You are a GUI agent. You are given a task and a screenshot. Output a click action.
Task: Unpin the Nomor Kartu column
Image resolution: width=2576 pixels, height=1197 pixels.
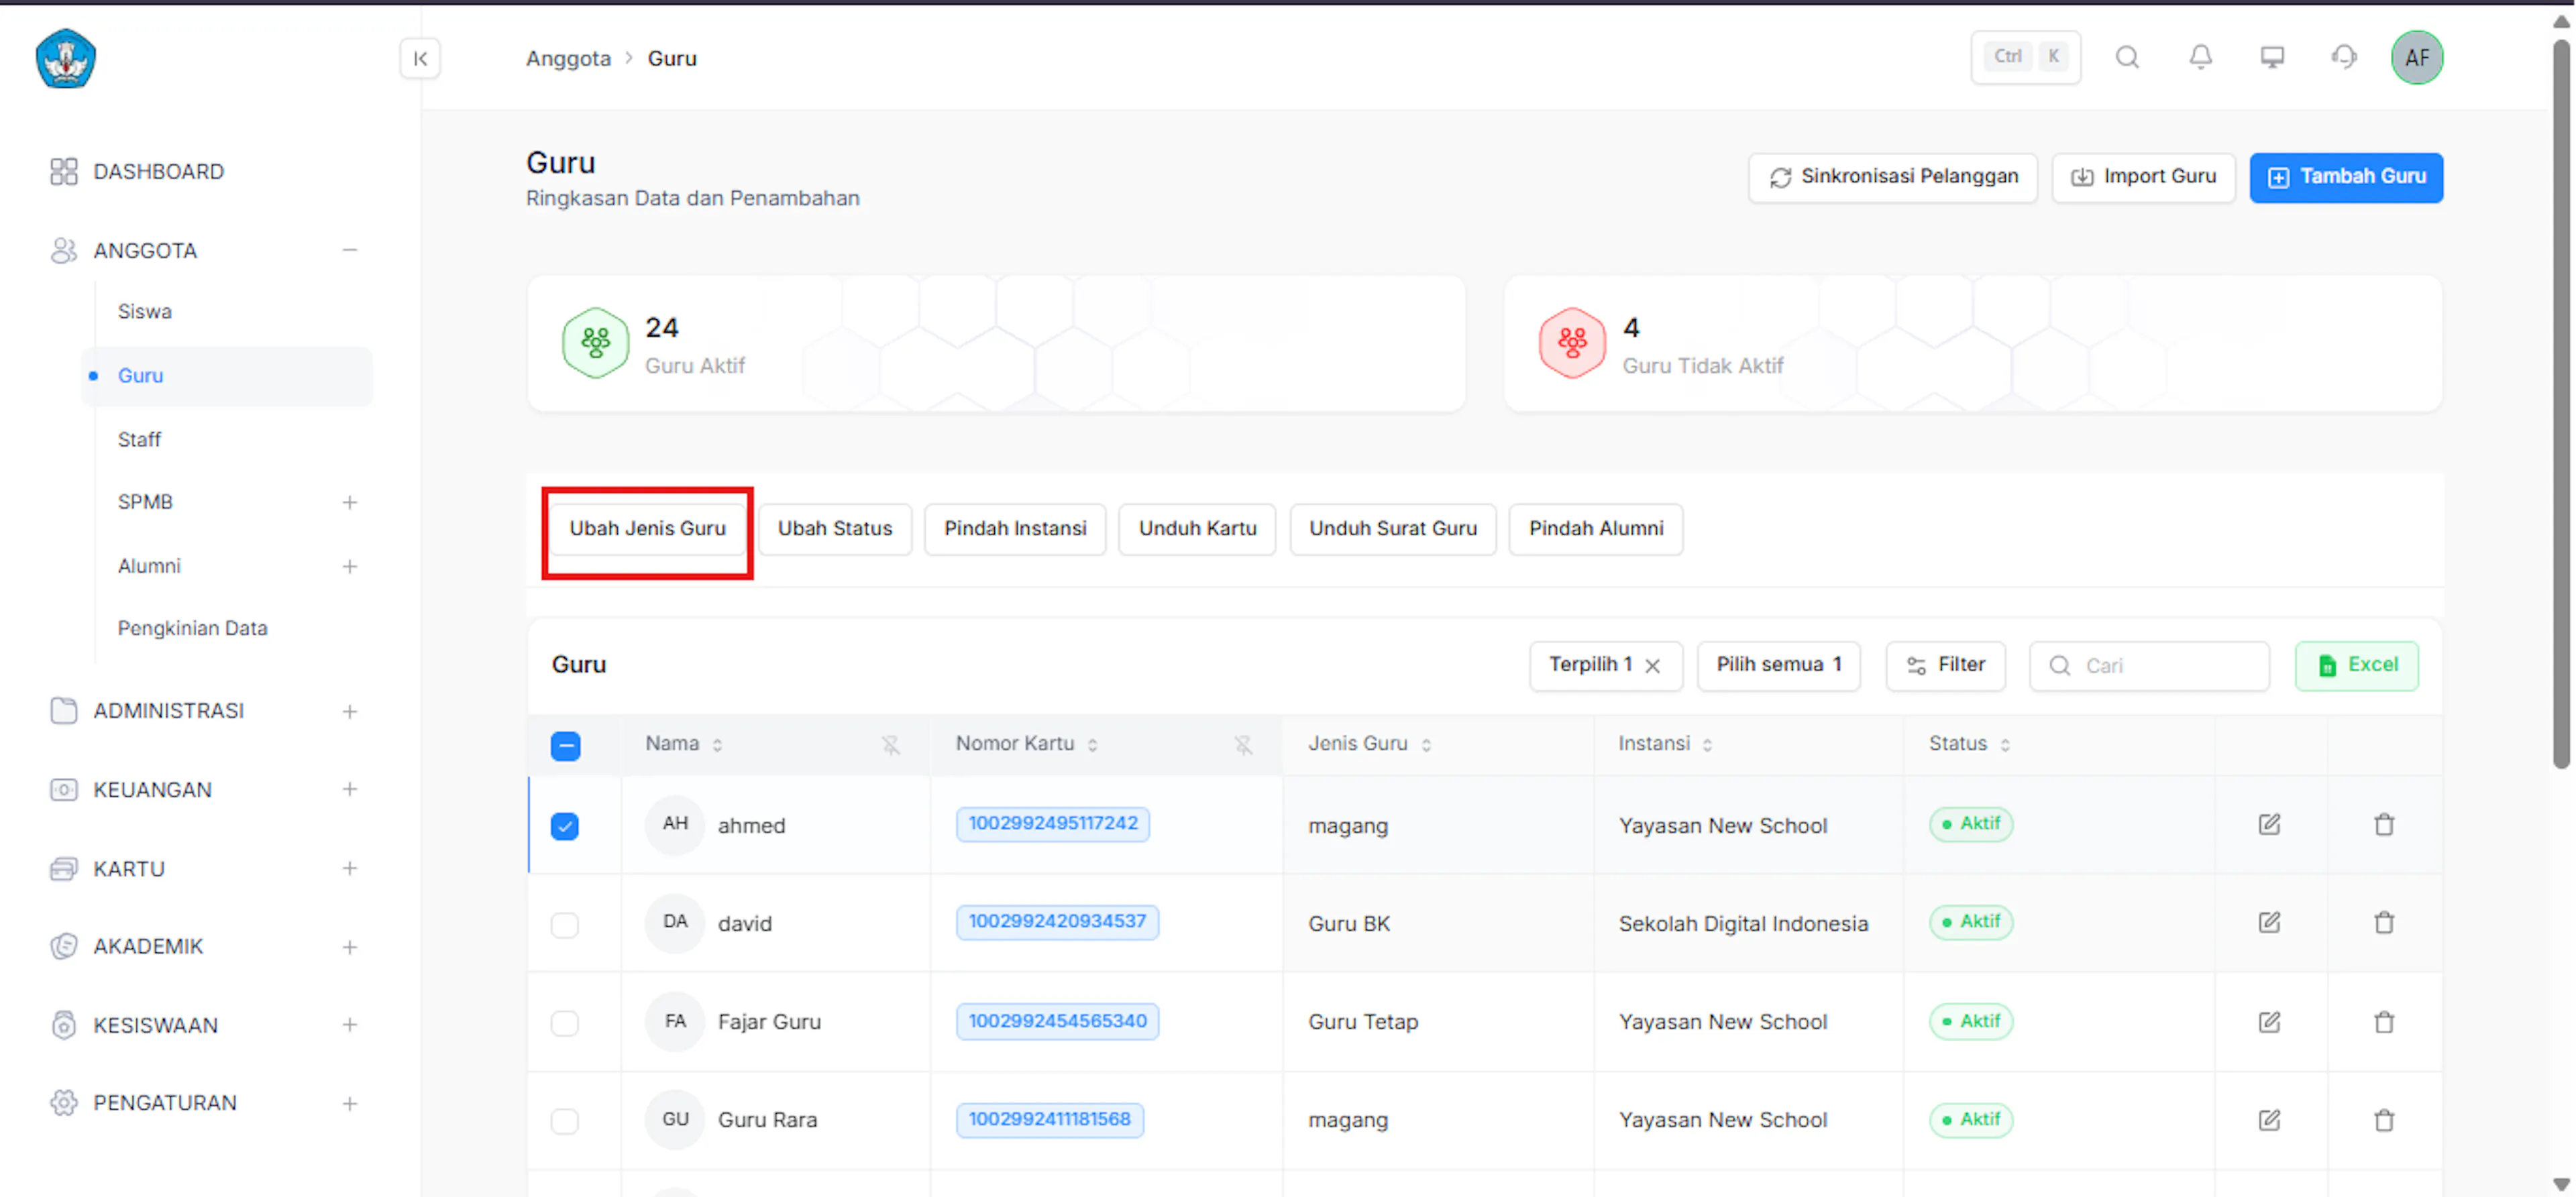click(1242, 744)
